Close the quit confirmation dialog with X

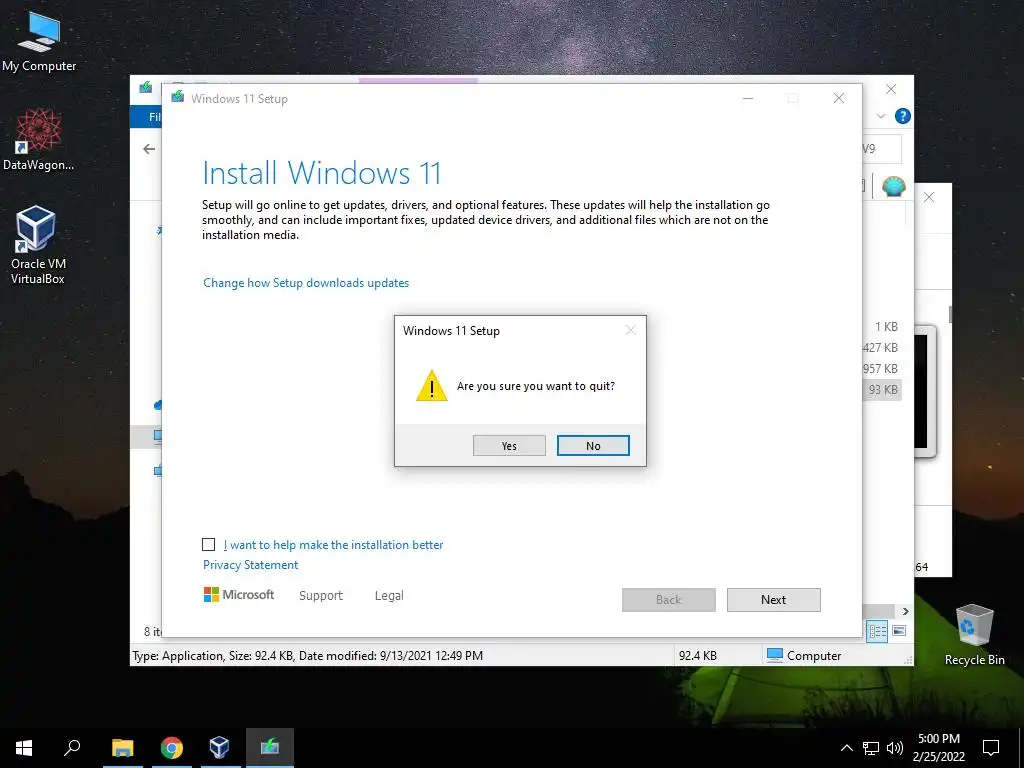coord(630,330)
